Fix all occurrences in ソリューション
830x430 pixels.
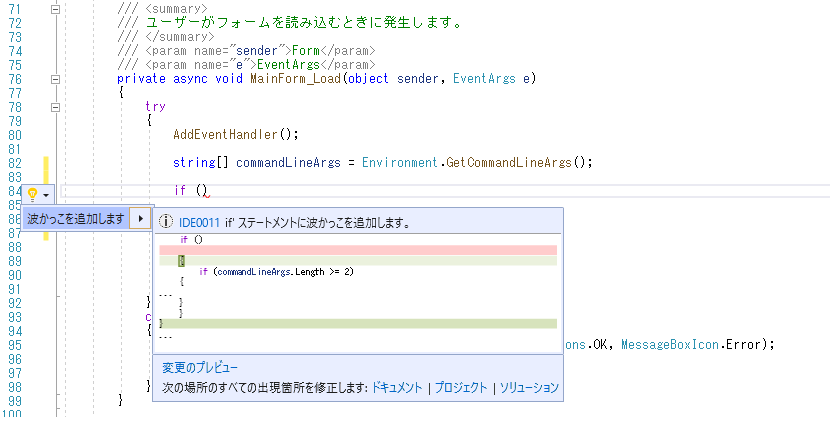pyautogui.click(x=529, y=388)
